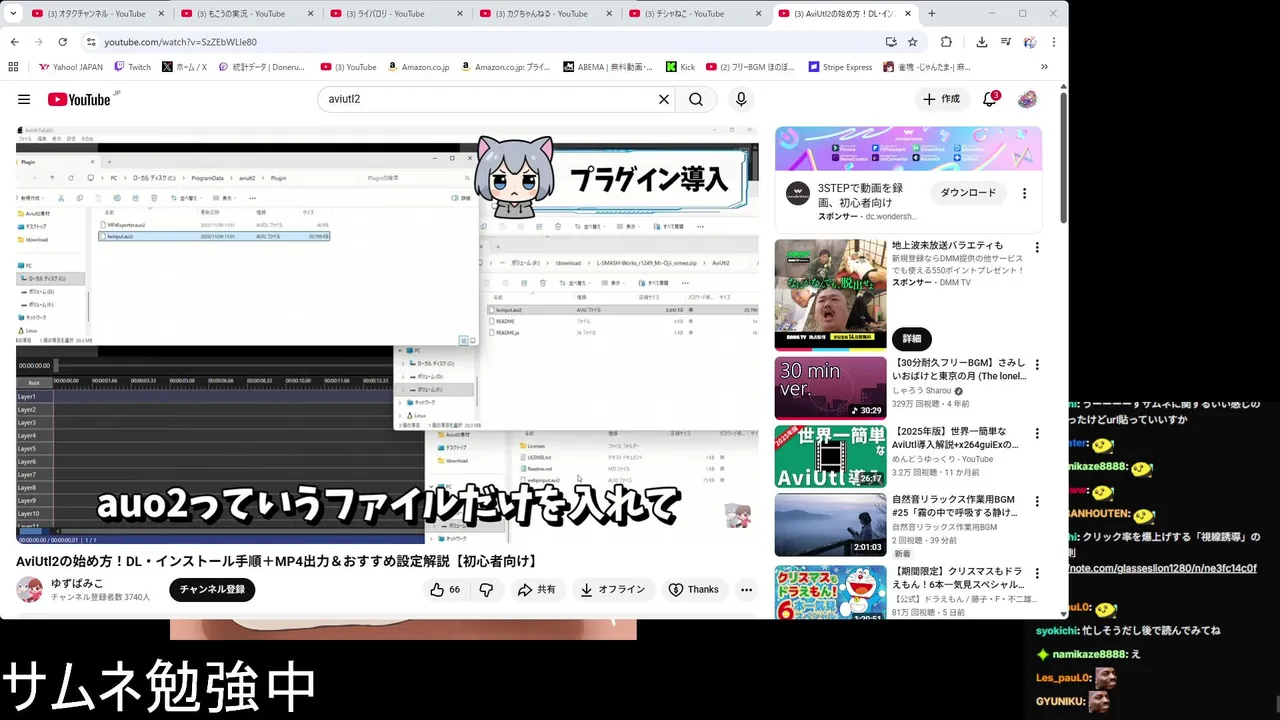The image size is (1280, 720).
Task: Open the media control icon in toolbar
Action: pos(1005,42)
